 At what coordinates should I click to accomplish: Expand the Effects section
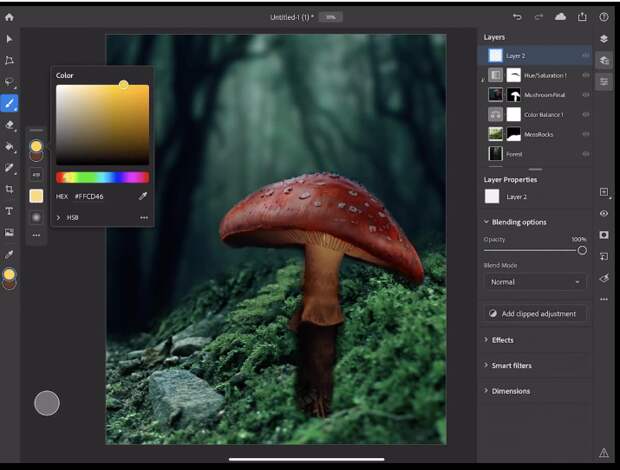pyautogui.click(x=502, y=340)
